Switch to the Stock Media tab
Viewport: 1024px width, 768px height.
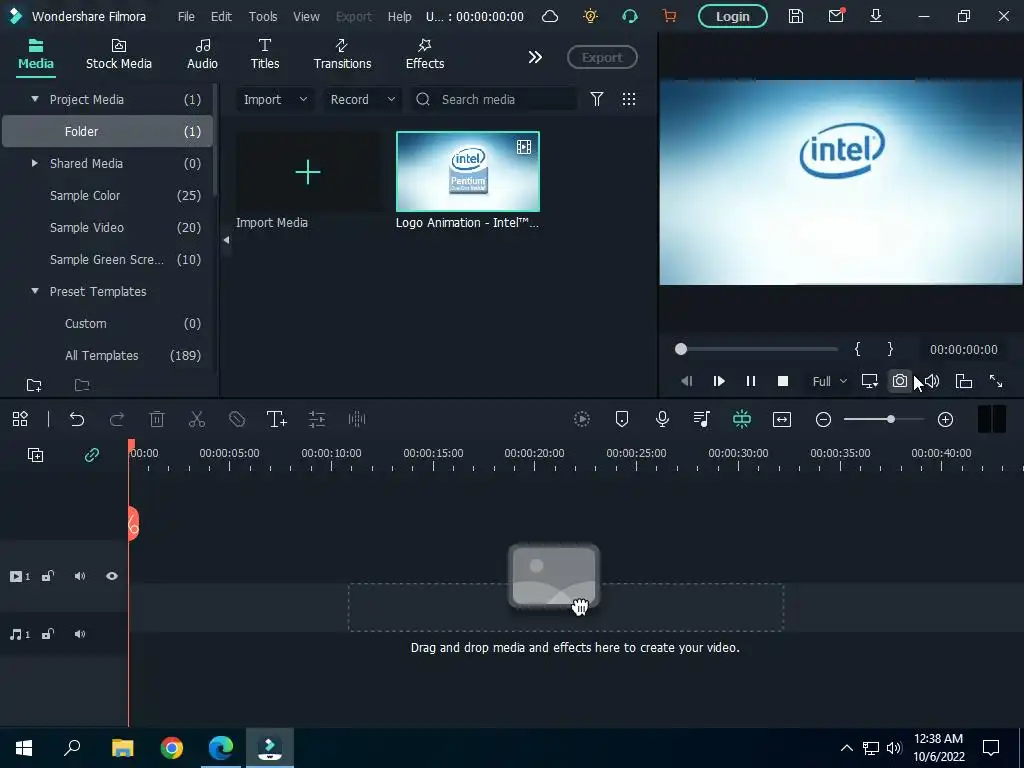pos(119,54)
